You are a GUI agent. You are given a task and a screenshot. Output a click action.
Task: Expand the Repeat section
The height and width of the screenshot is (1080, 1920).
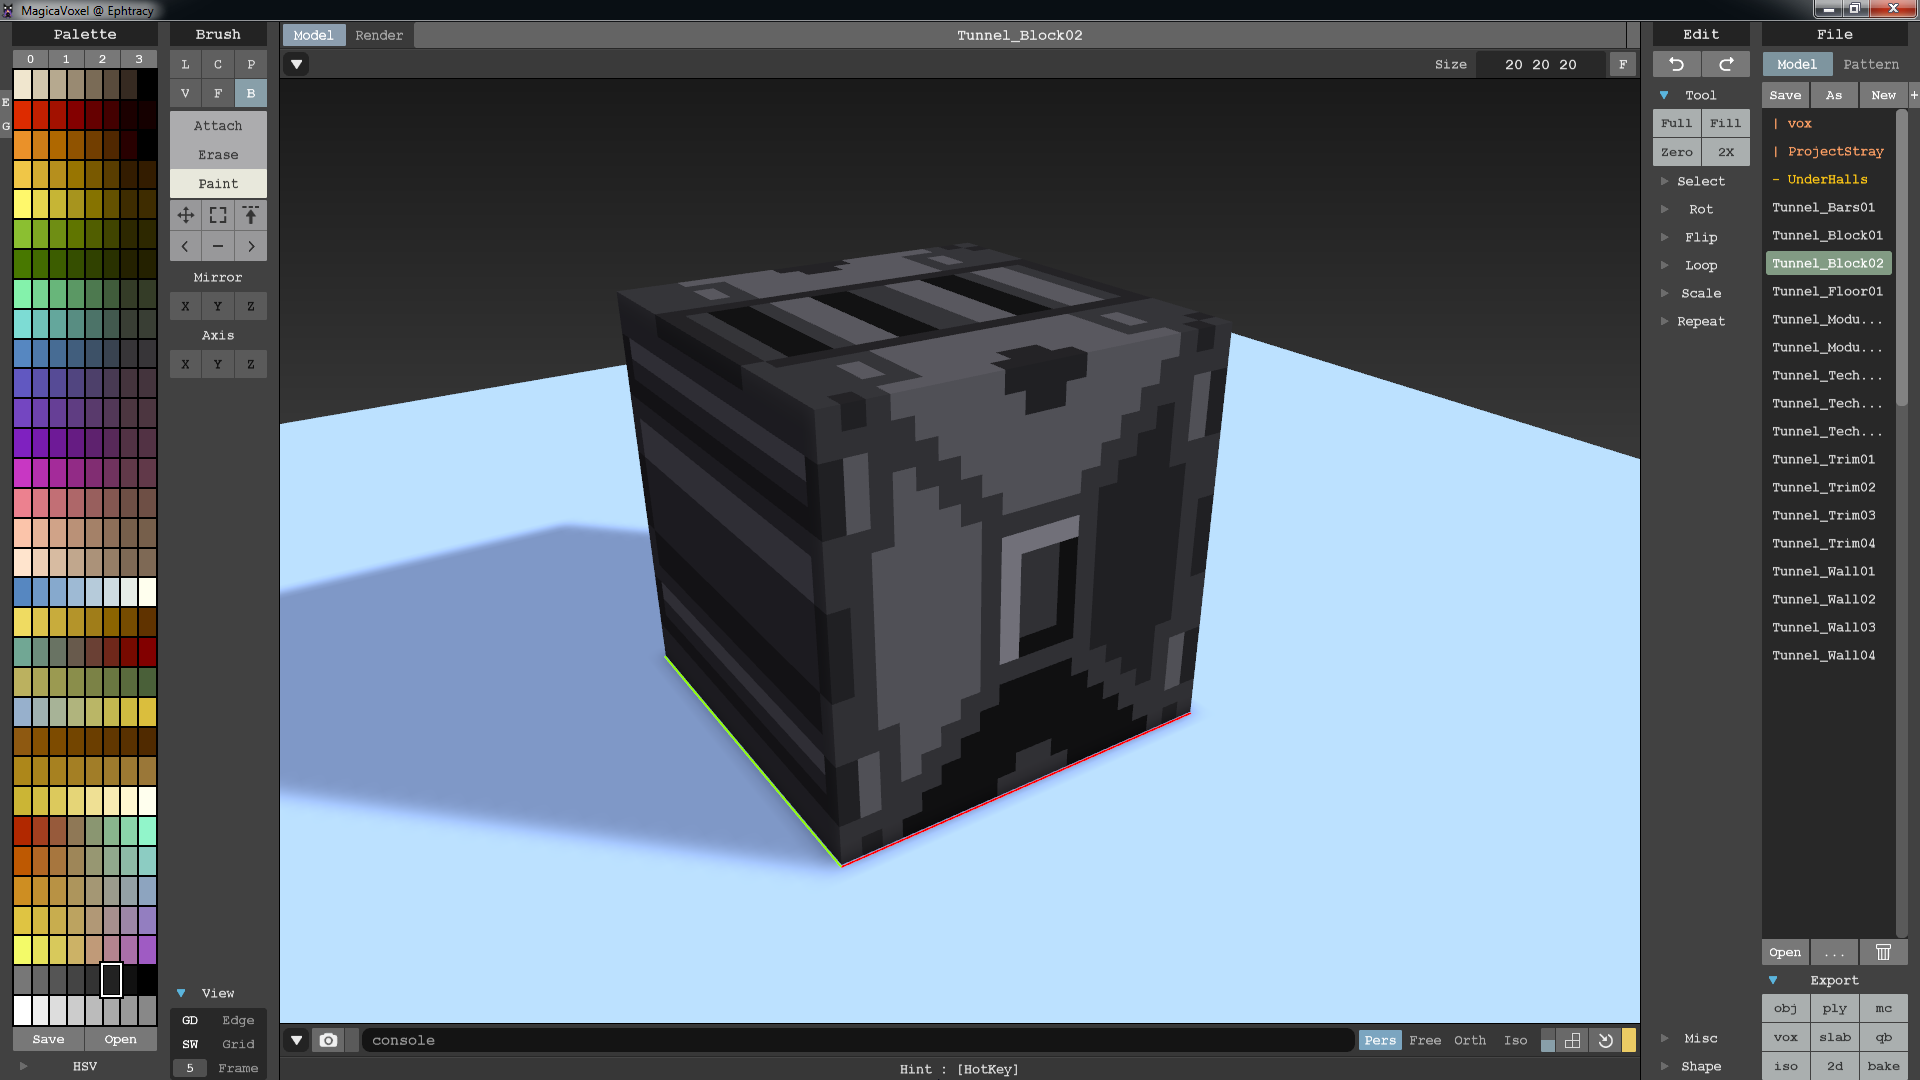pyautogui.click(x=1700, y=321)
